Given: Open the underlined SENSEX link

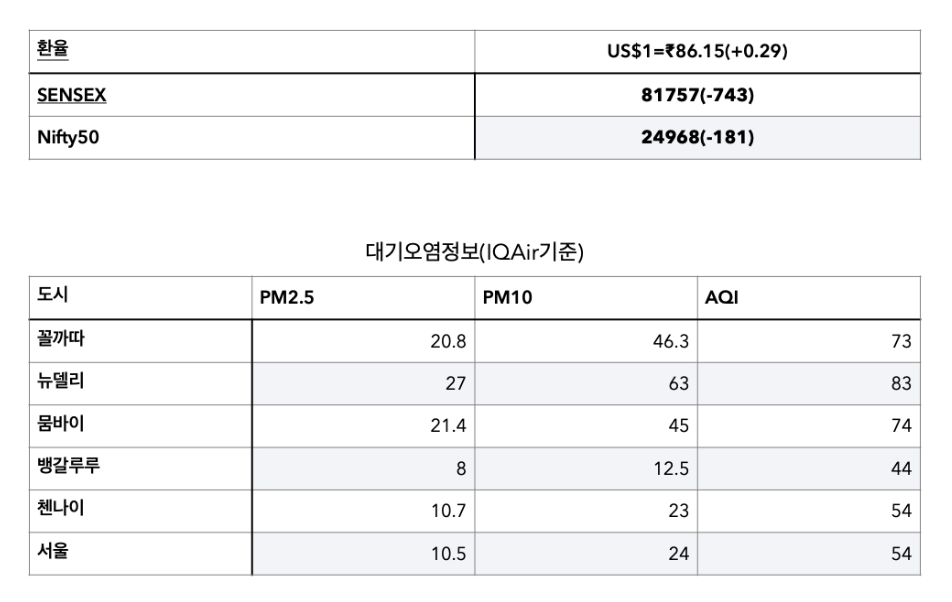Looking at the screenshot, I should click(x=72, y=95).
